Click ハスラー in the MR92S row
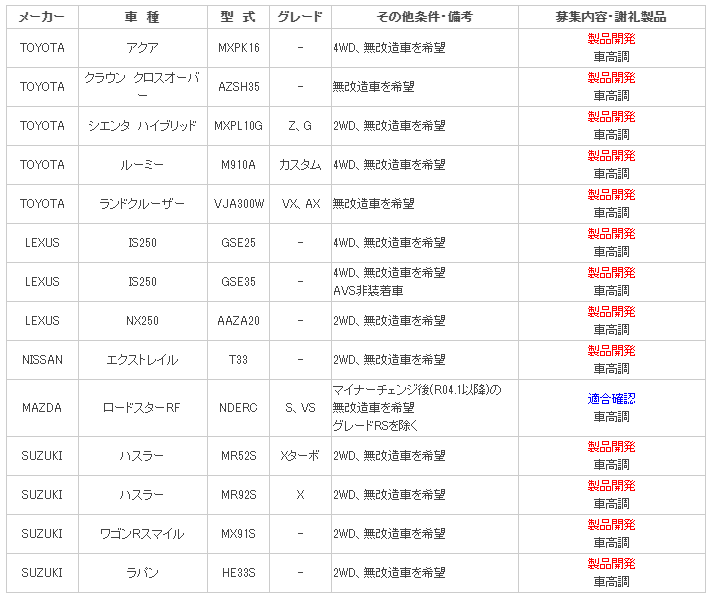 pyautogui.click(x=143, y=495)
